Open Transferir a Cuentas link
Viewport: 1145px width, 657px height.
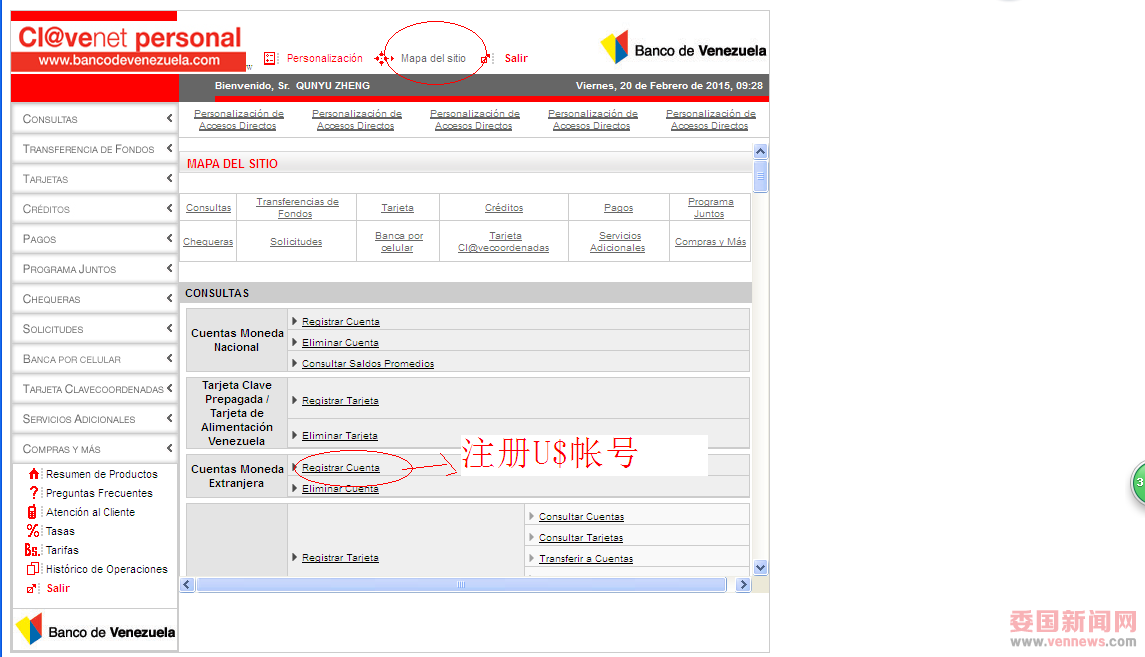[x=586, y=559]
